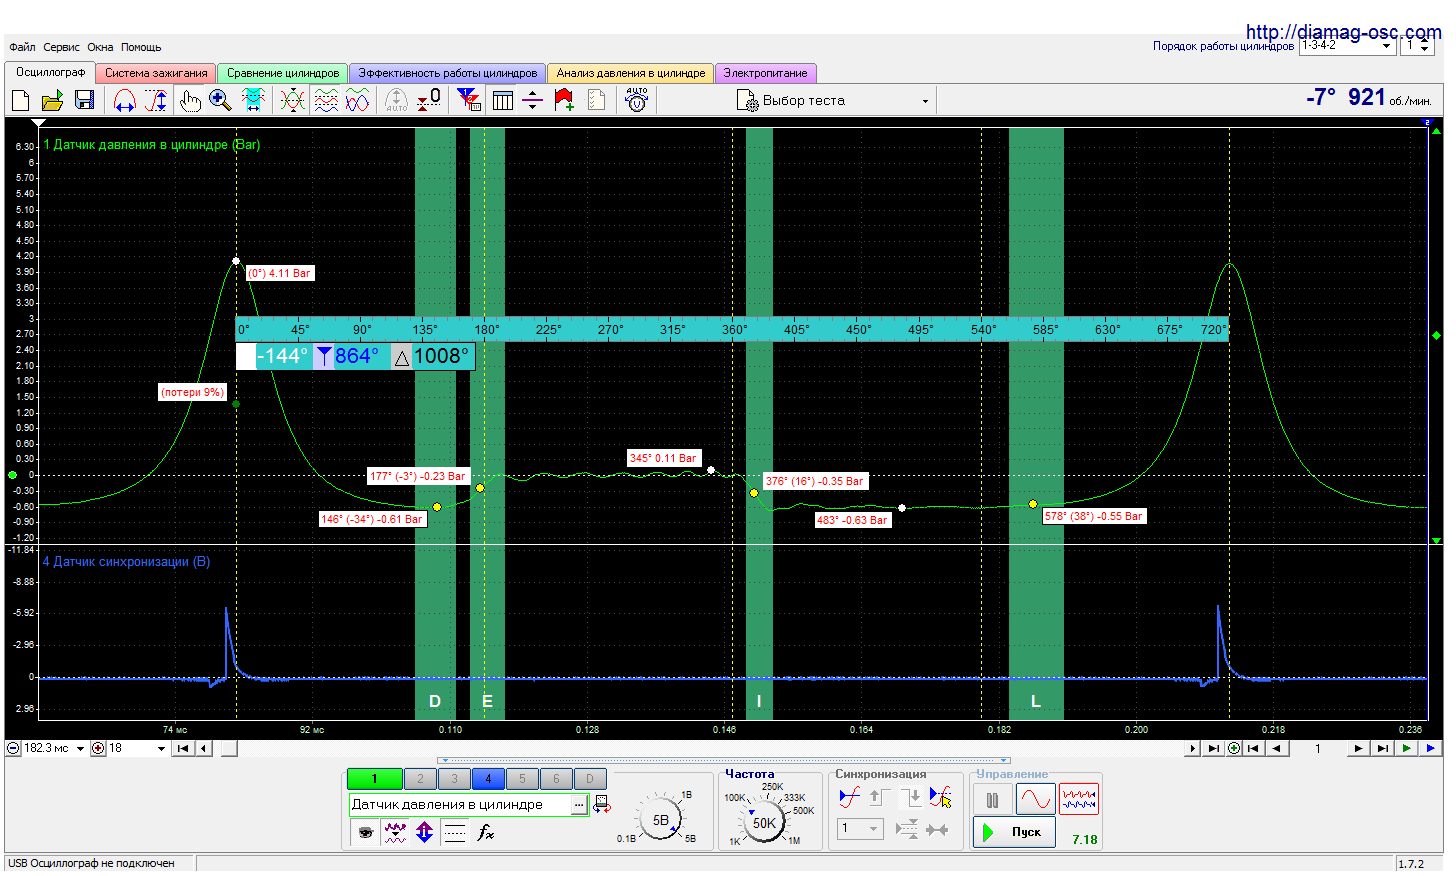Toggle the D channel button
1456x876 pixels.
click(590, 779)
